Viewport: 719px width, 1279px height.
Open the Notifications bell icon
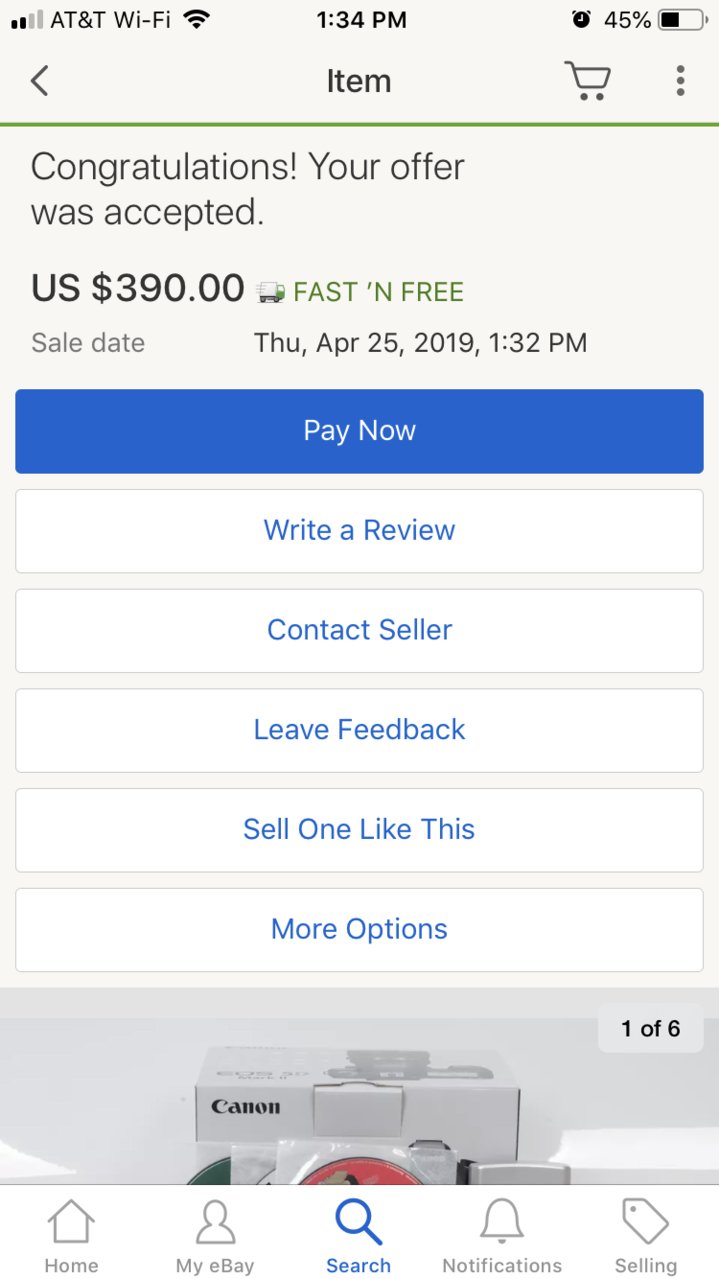pos(502,1223)
